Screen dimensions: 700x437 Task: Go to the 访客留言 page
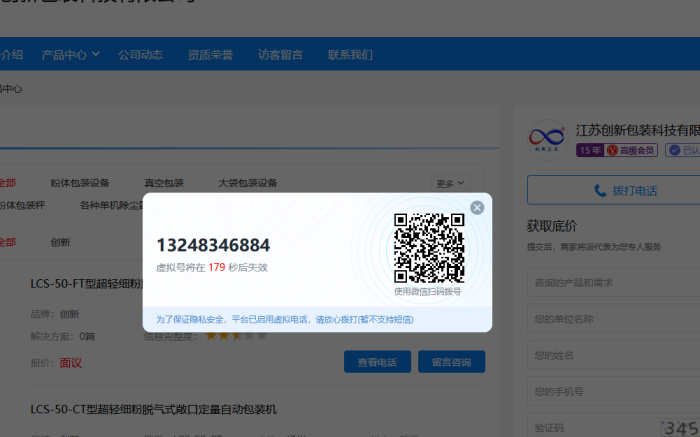pos(280,55)
